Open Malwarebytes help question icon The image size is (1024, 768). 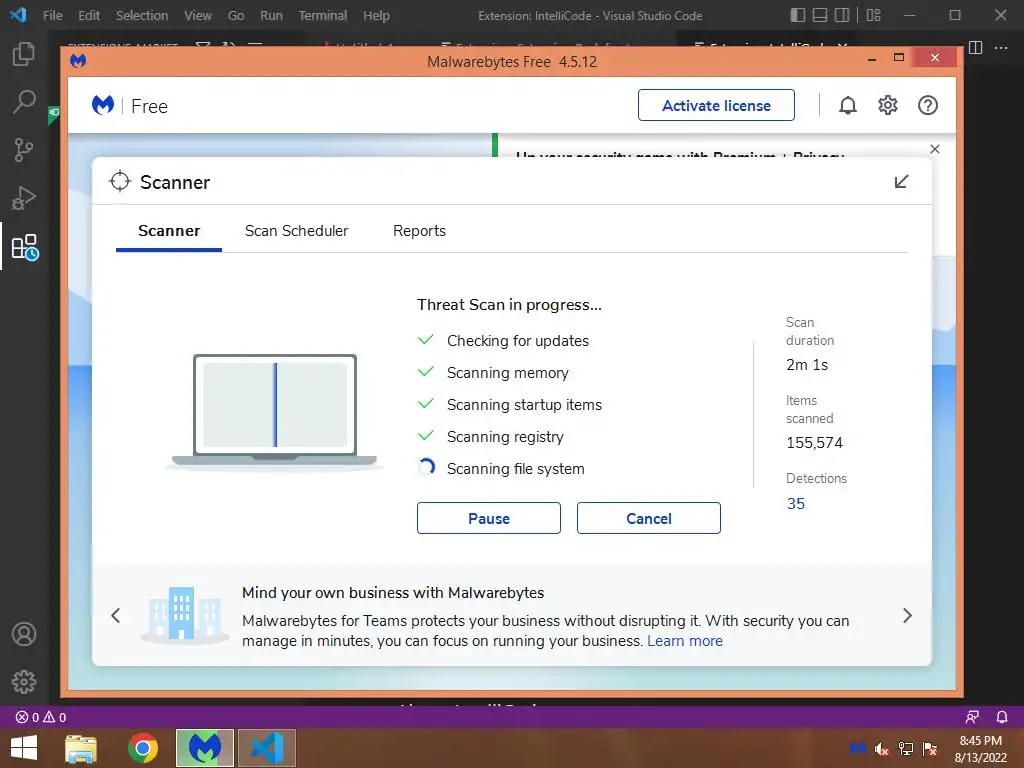click(x=927, y=105)
